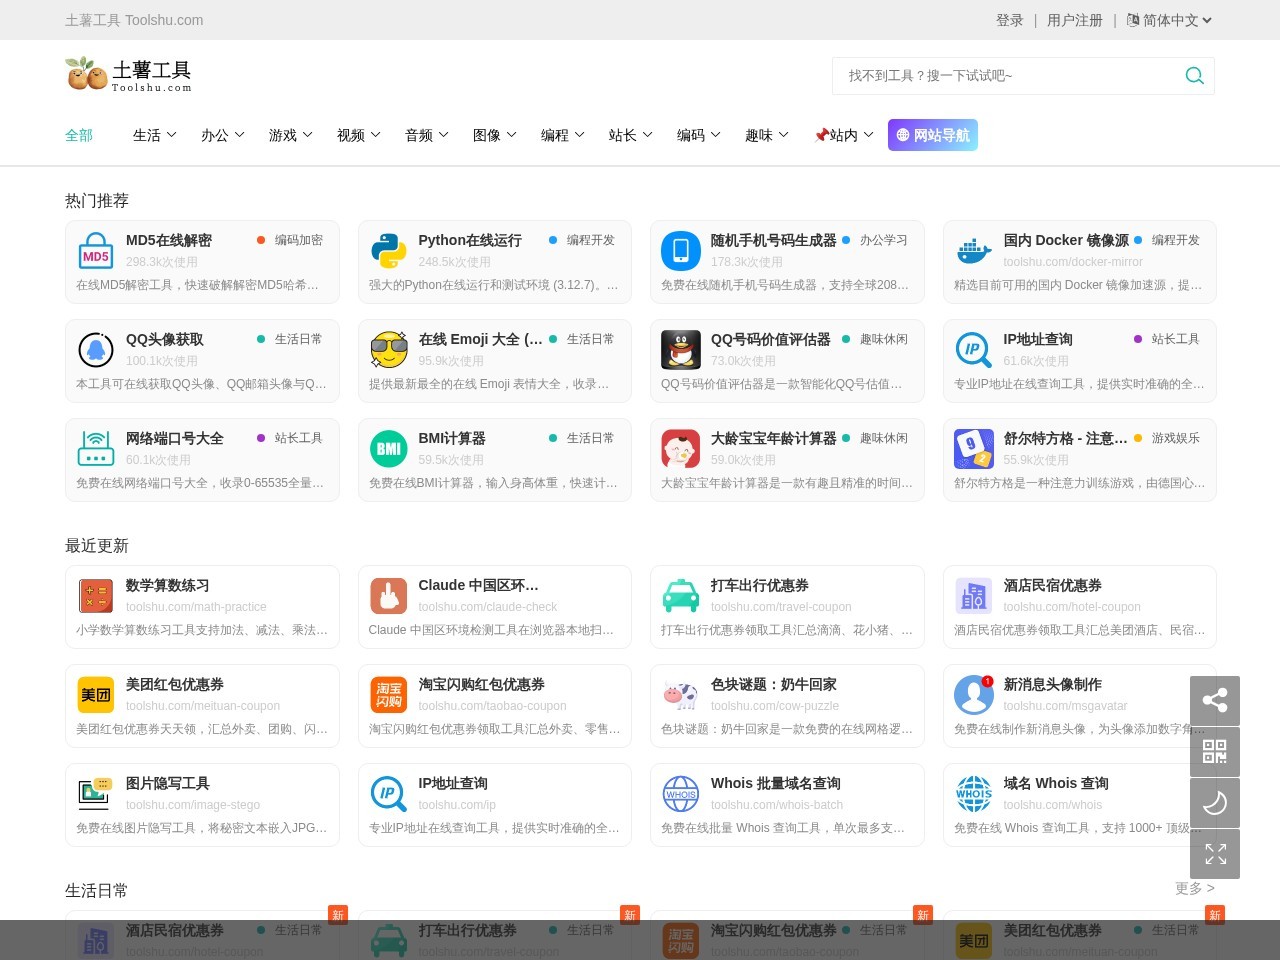The image size is (1280, 960).
Task: Click the orange 淘宝闪购 icon in 最近更新
Action: pos(389,694)
